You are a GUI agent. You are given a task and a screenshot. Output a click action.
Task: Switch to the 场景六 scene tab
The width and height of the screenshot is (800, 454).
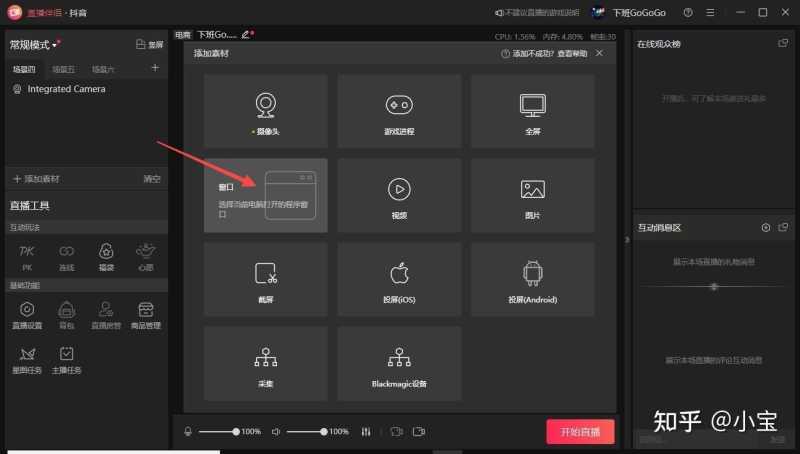(x=103, y=69)
